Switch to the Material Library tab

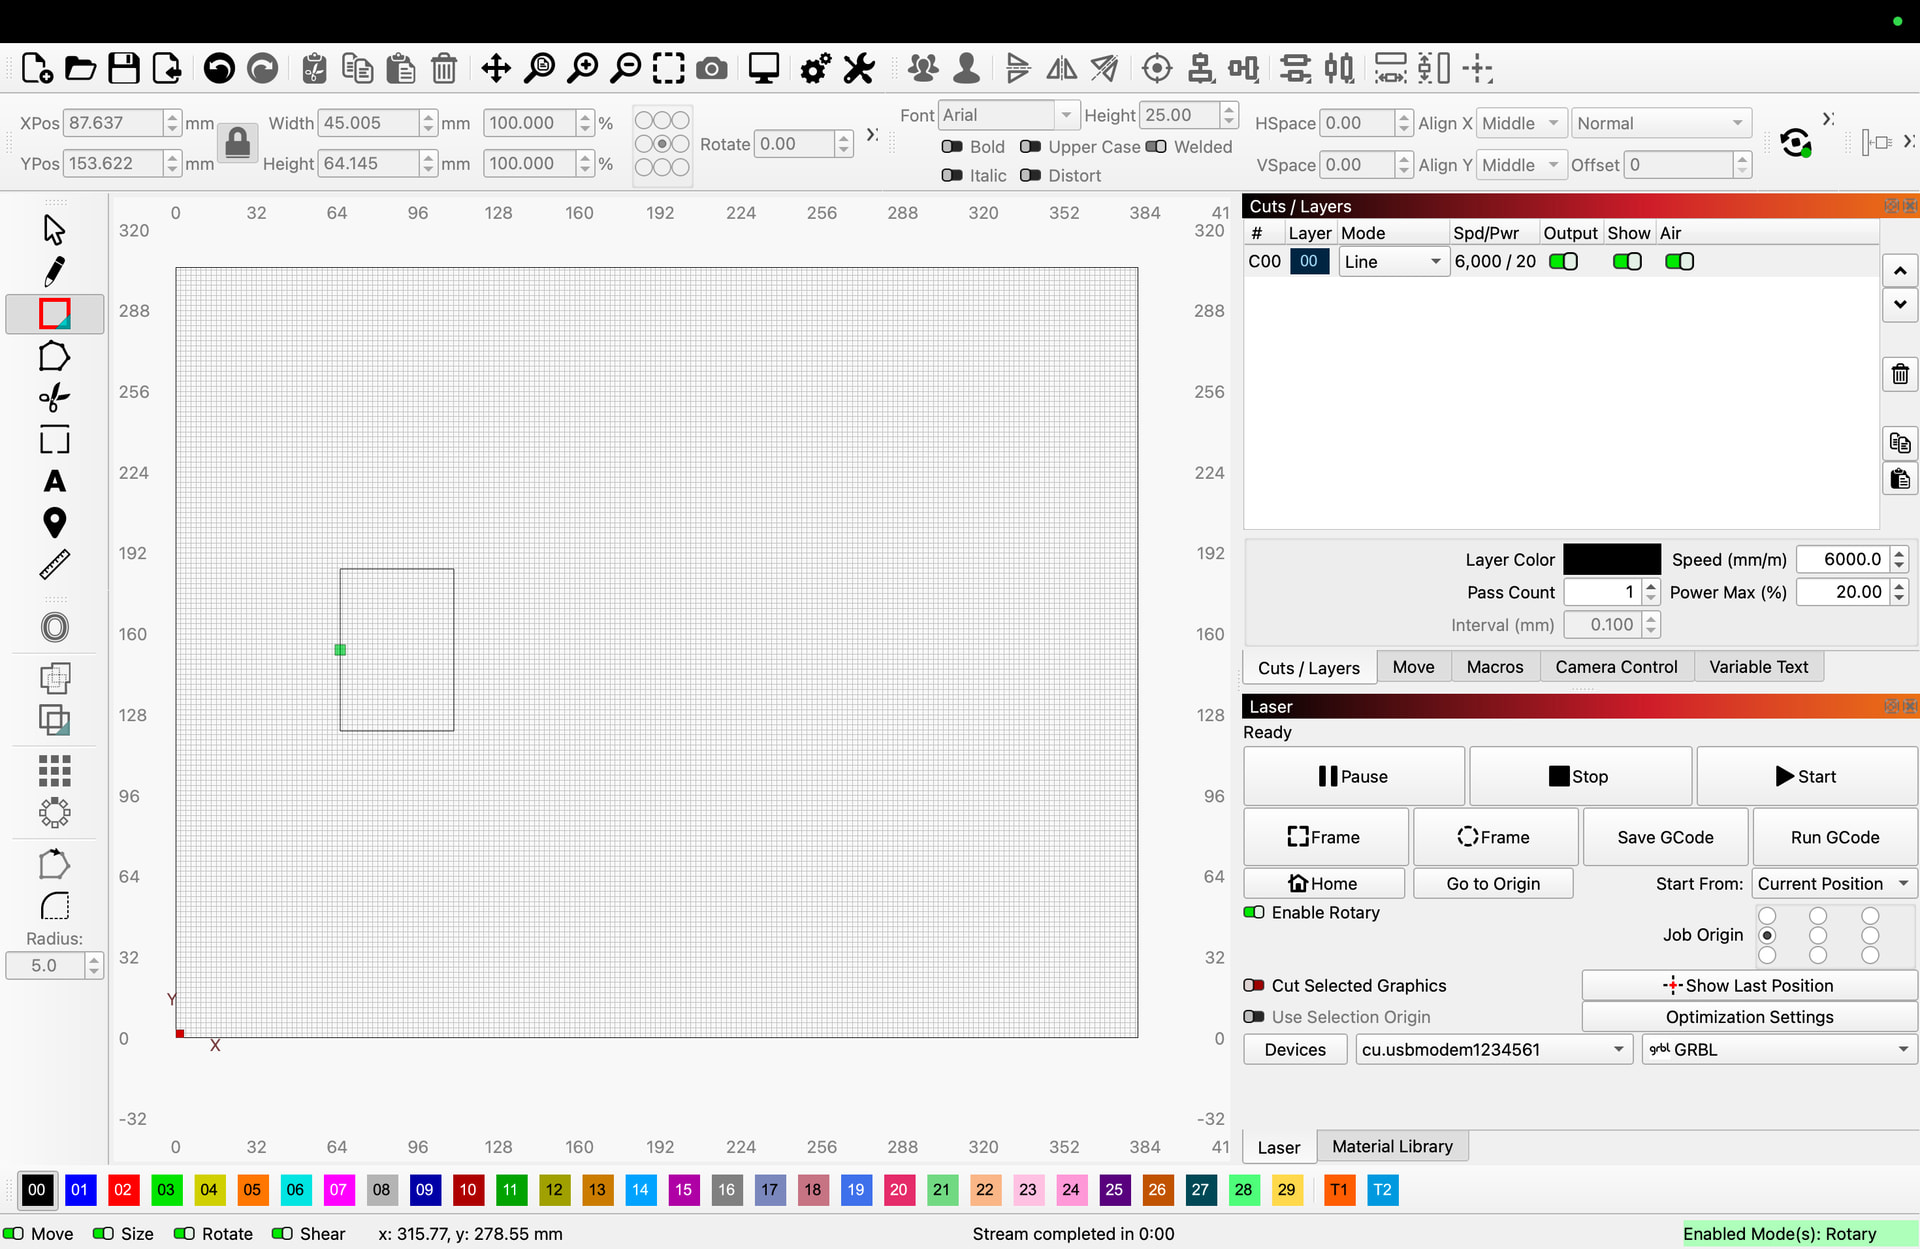(x=1392, y=1146)
